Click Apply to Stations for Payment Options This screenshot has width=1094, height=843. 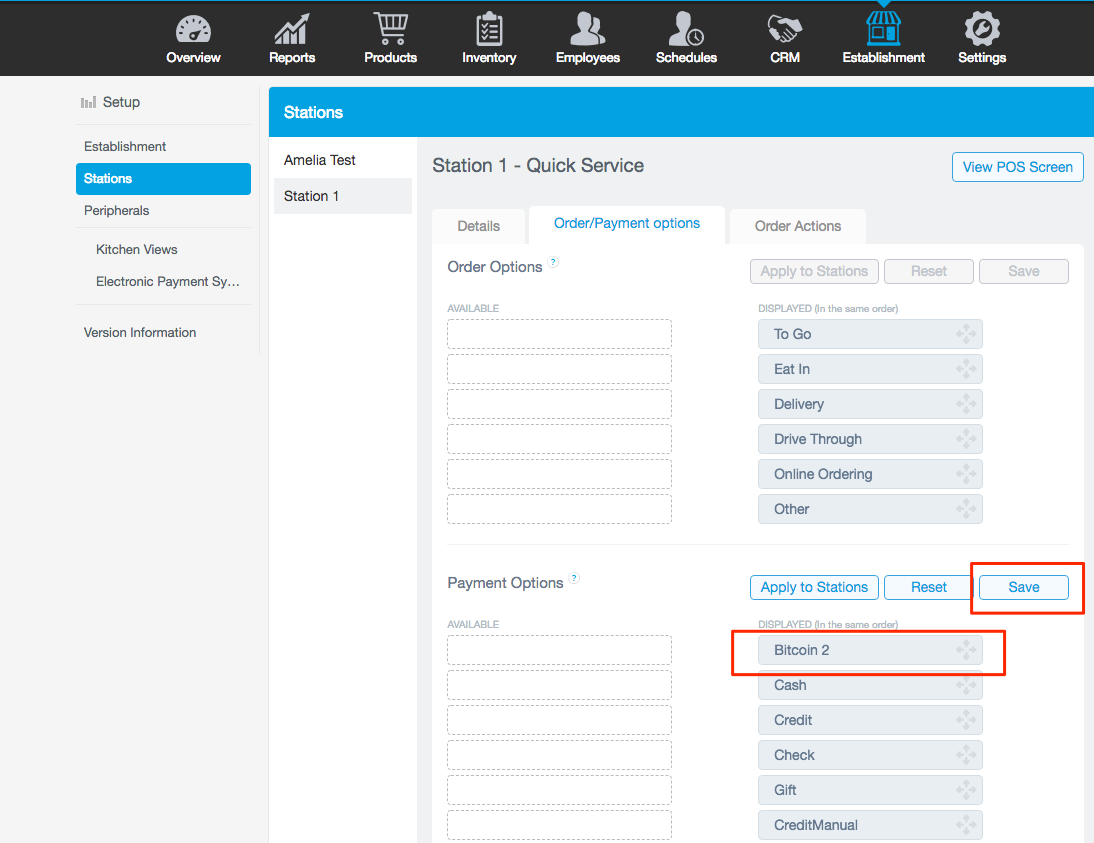coord(814,587)
